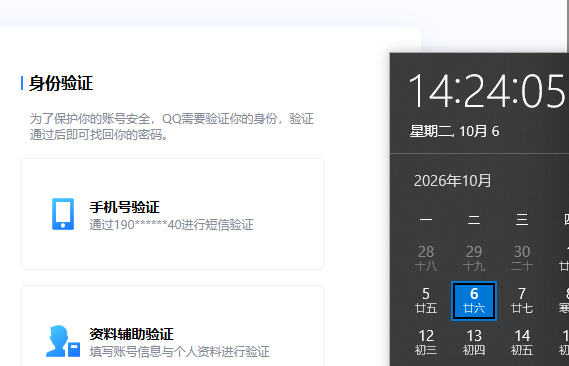
Task: Click the Wednesday column header 三
Action: click(522, 220)
